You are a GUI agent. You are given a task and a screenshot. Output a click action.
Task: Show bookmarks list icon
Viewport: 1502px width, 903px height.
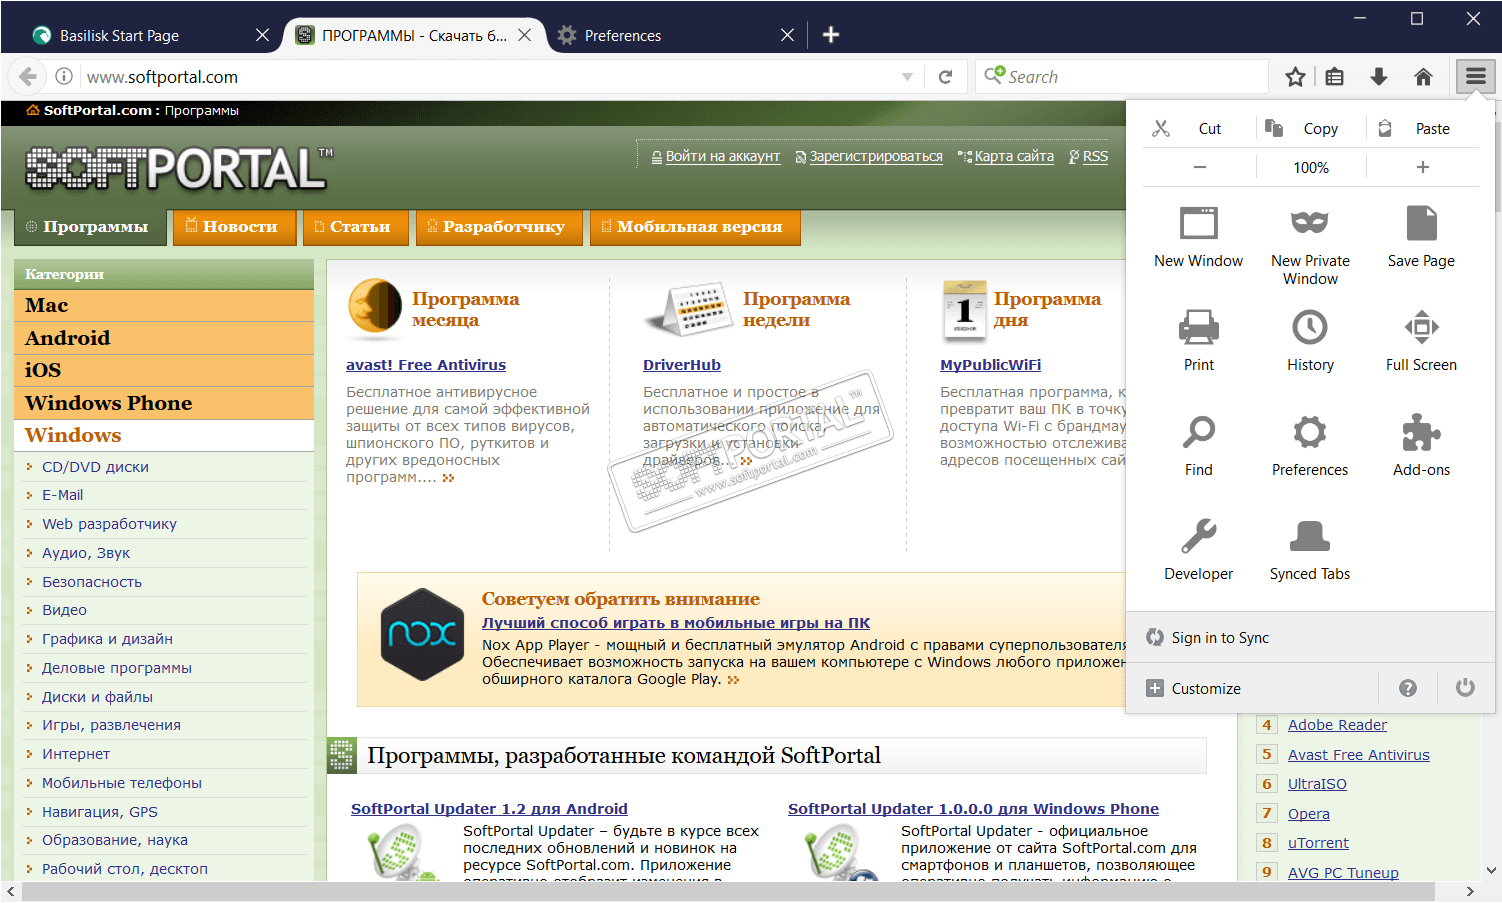point(1334,77)
